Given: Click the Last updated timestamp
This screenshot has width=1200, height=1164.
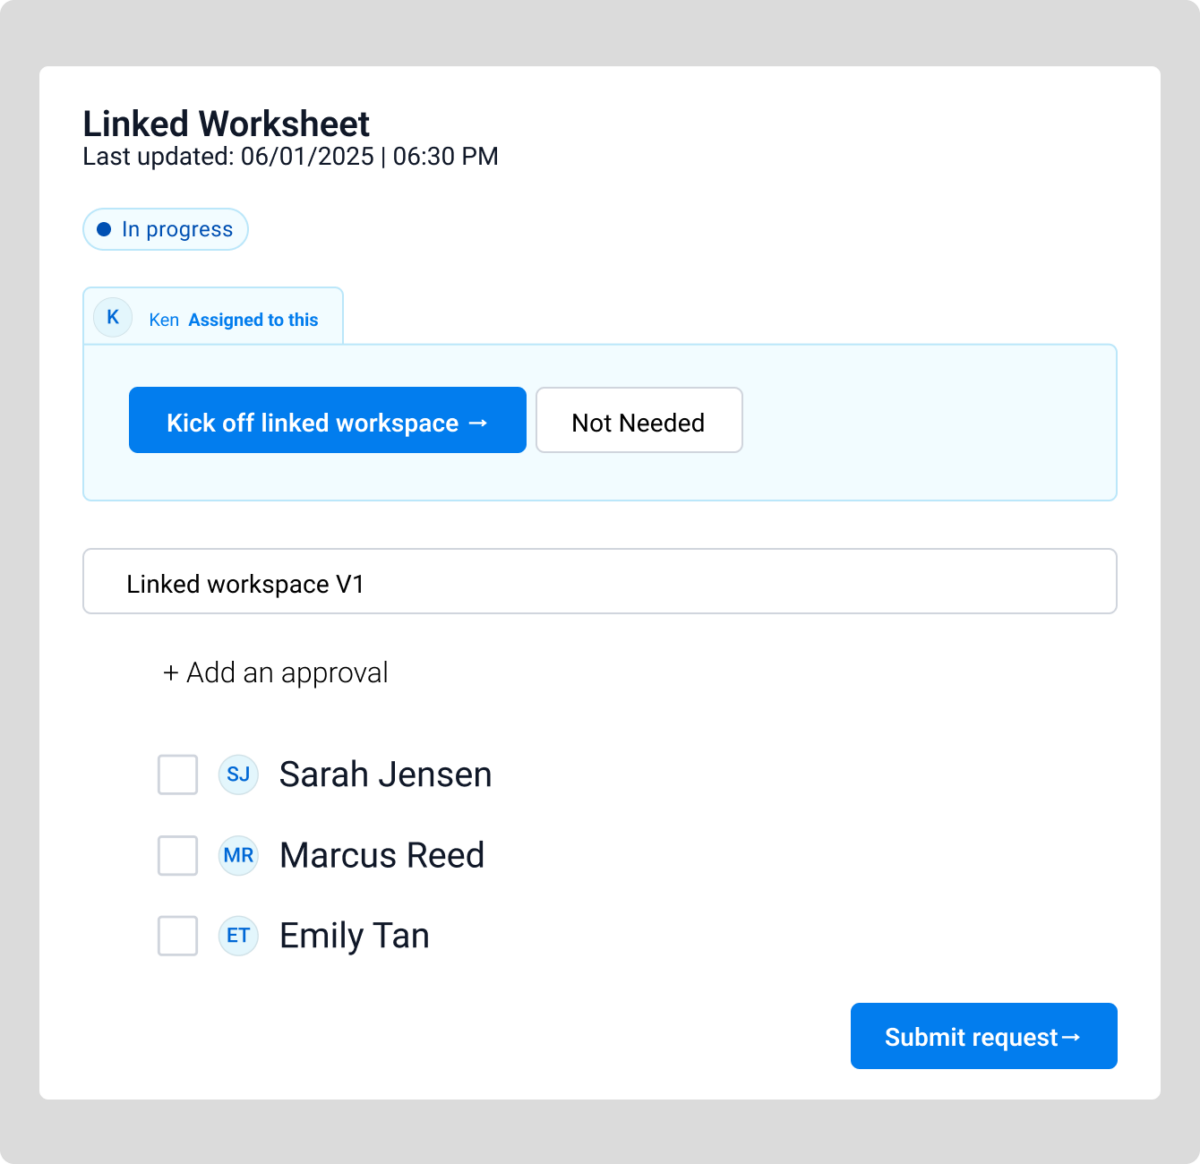Looking at the screenshot, I should [x=290, y=157].
